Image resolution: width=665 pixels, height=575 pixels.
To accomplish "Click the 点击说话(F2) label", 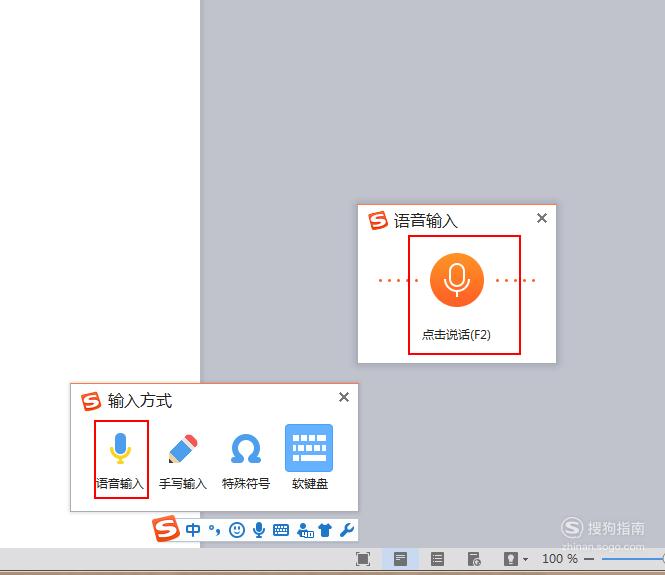I will (x=456, y=335).
